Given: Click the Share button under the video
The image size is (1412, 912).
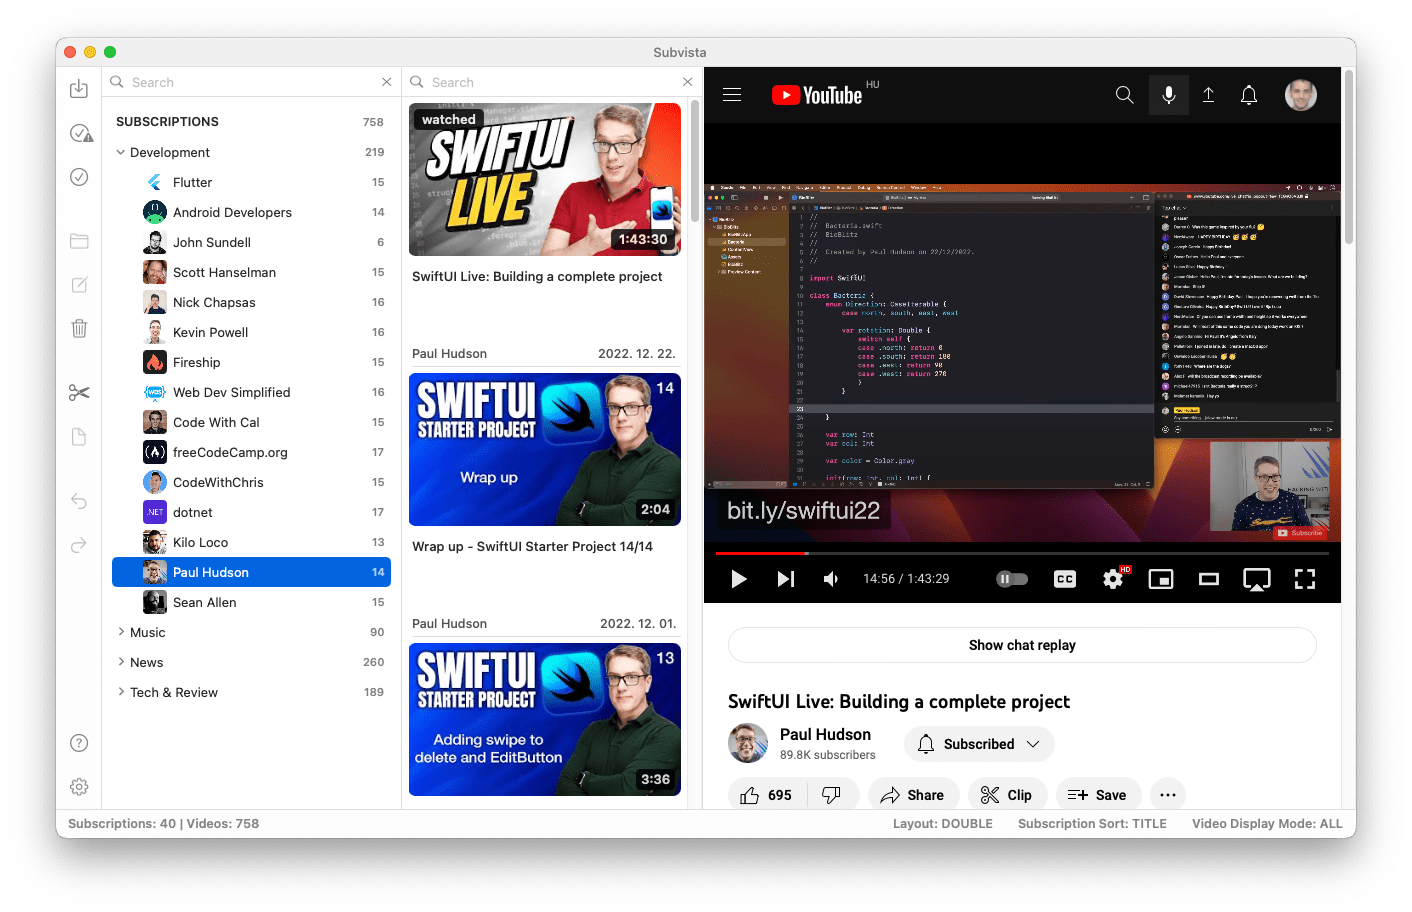Looking at the screenshot, I should 912,795.
